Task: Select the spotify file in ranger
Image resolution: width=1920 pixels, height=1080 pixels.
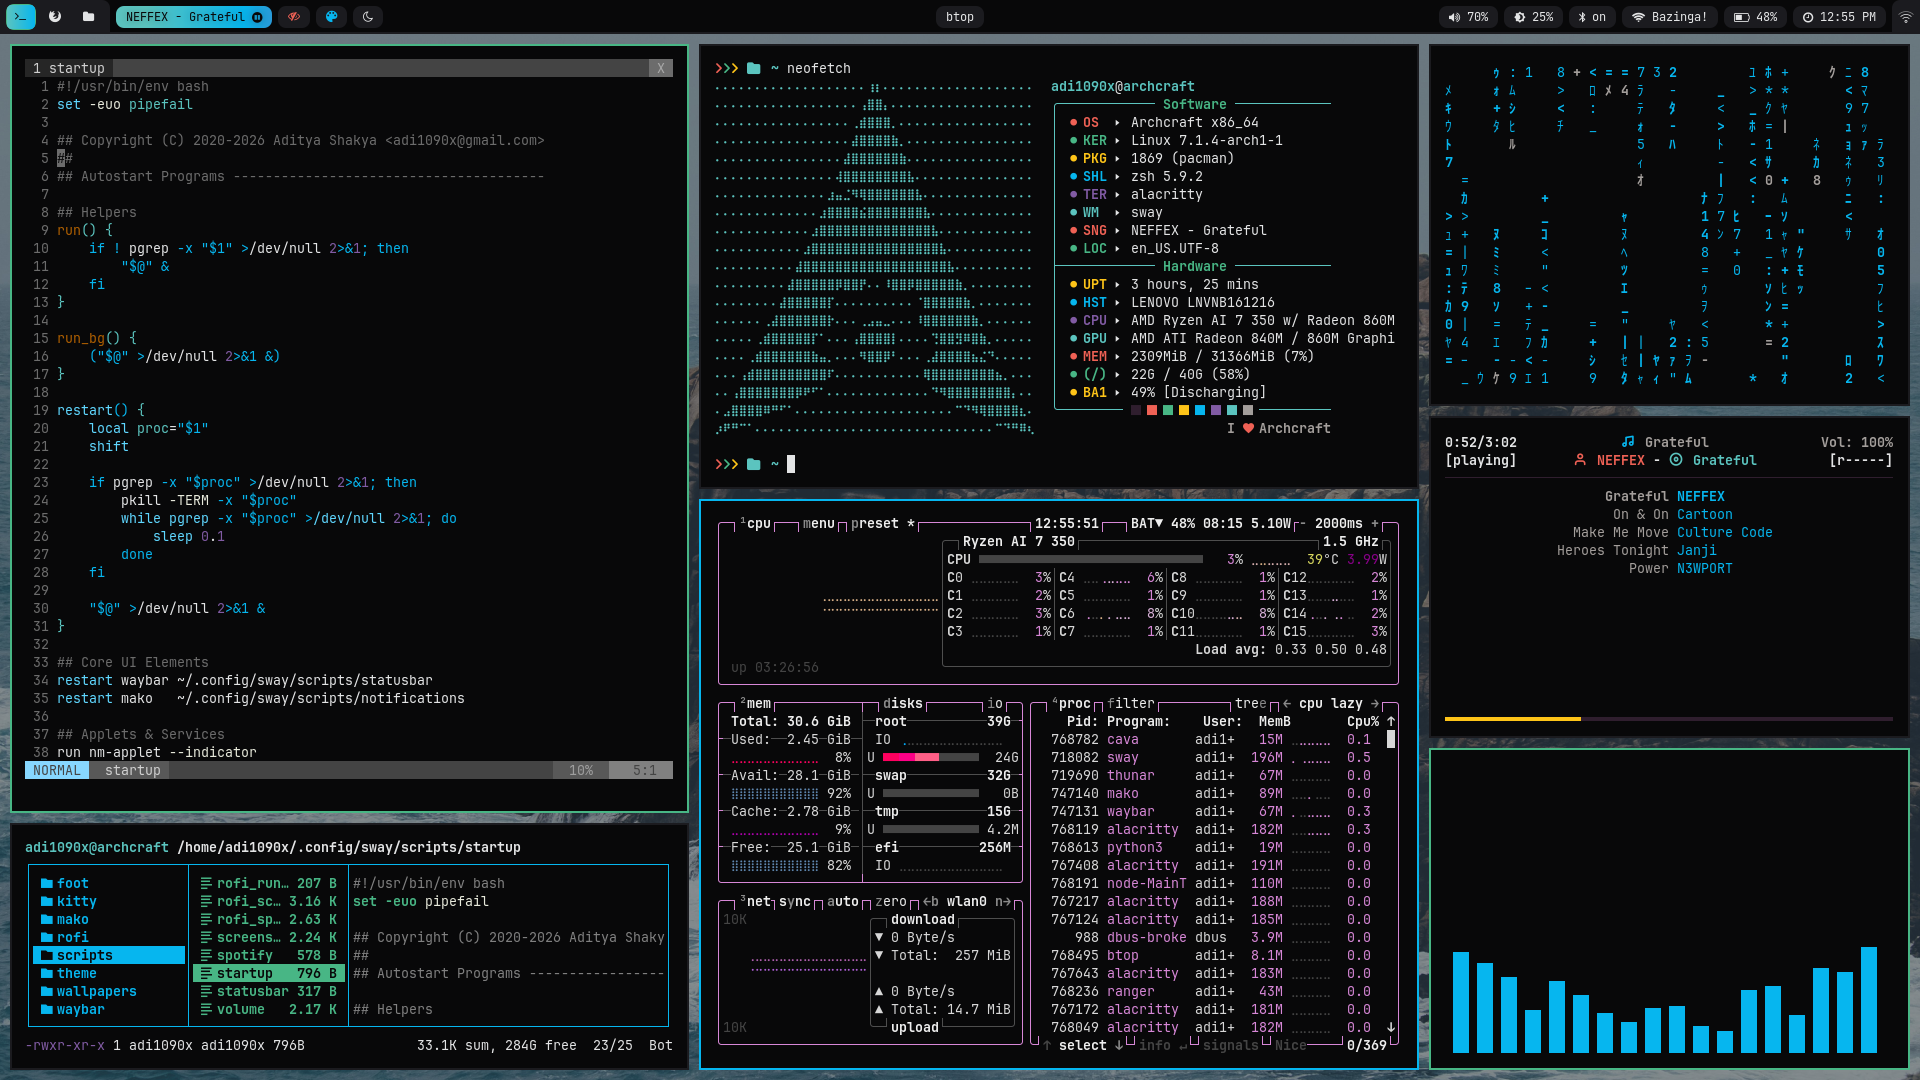Action: (x=269, y=955)
